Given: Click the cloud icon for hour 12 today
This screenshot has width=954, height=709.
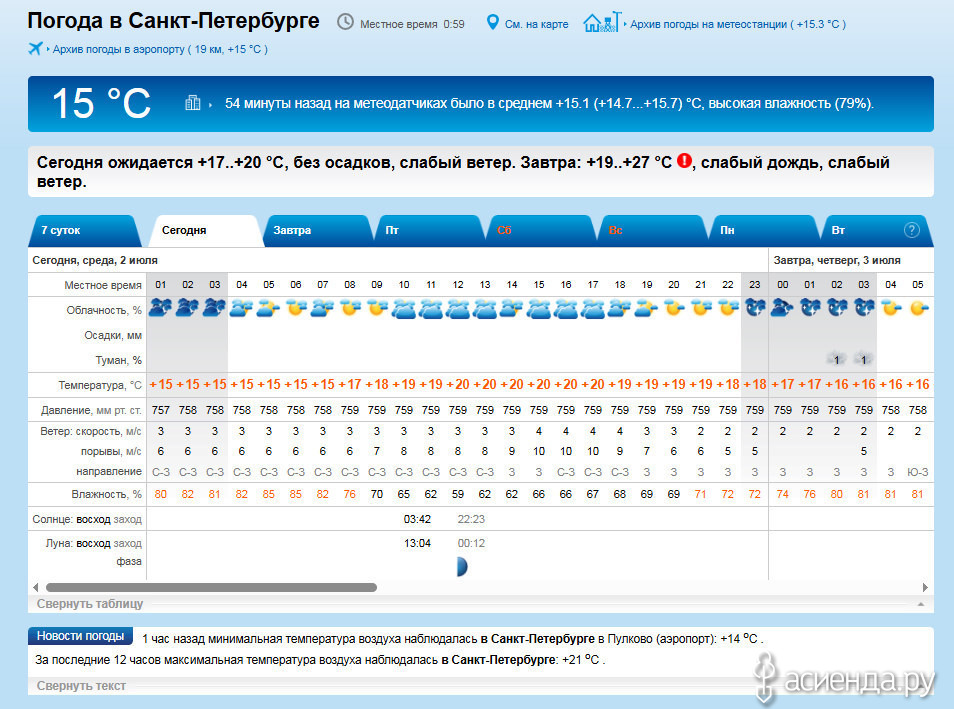Looking at the screenshot, I should point(458,309).
